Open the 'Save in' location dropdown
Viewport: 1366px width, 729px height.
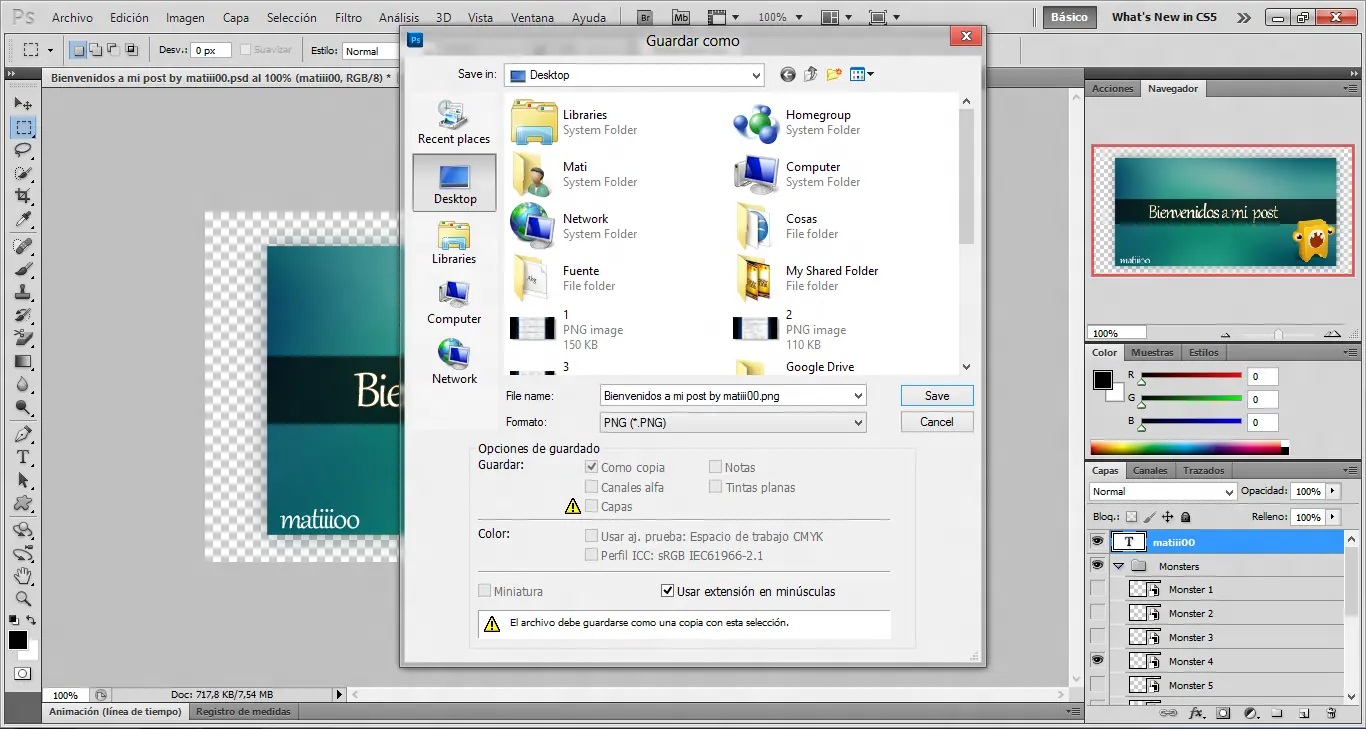point(755,75)
